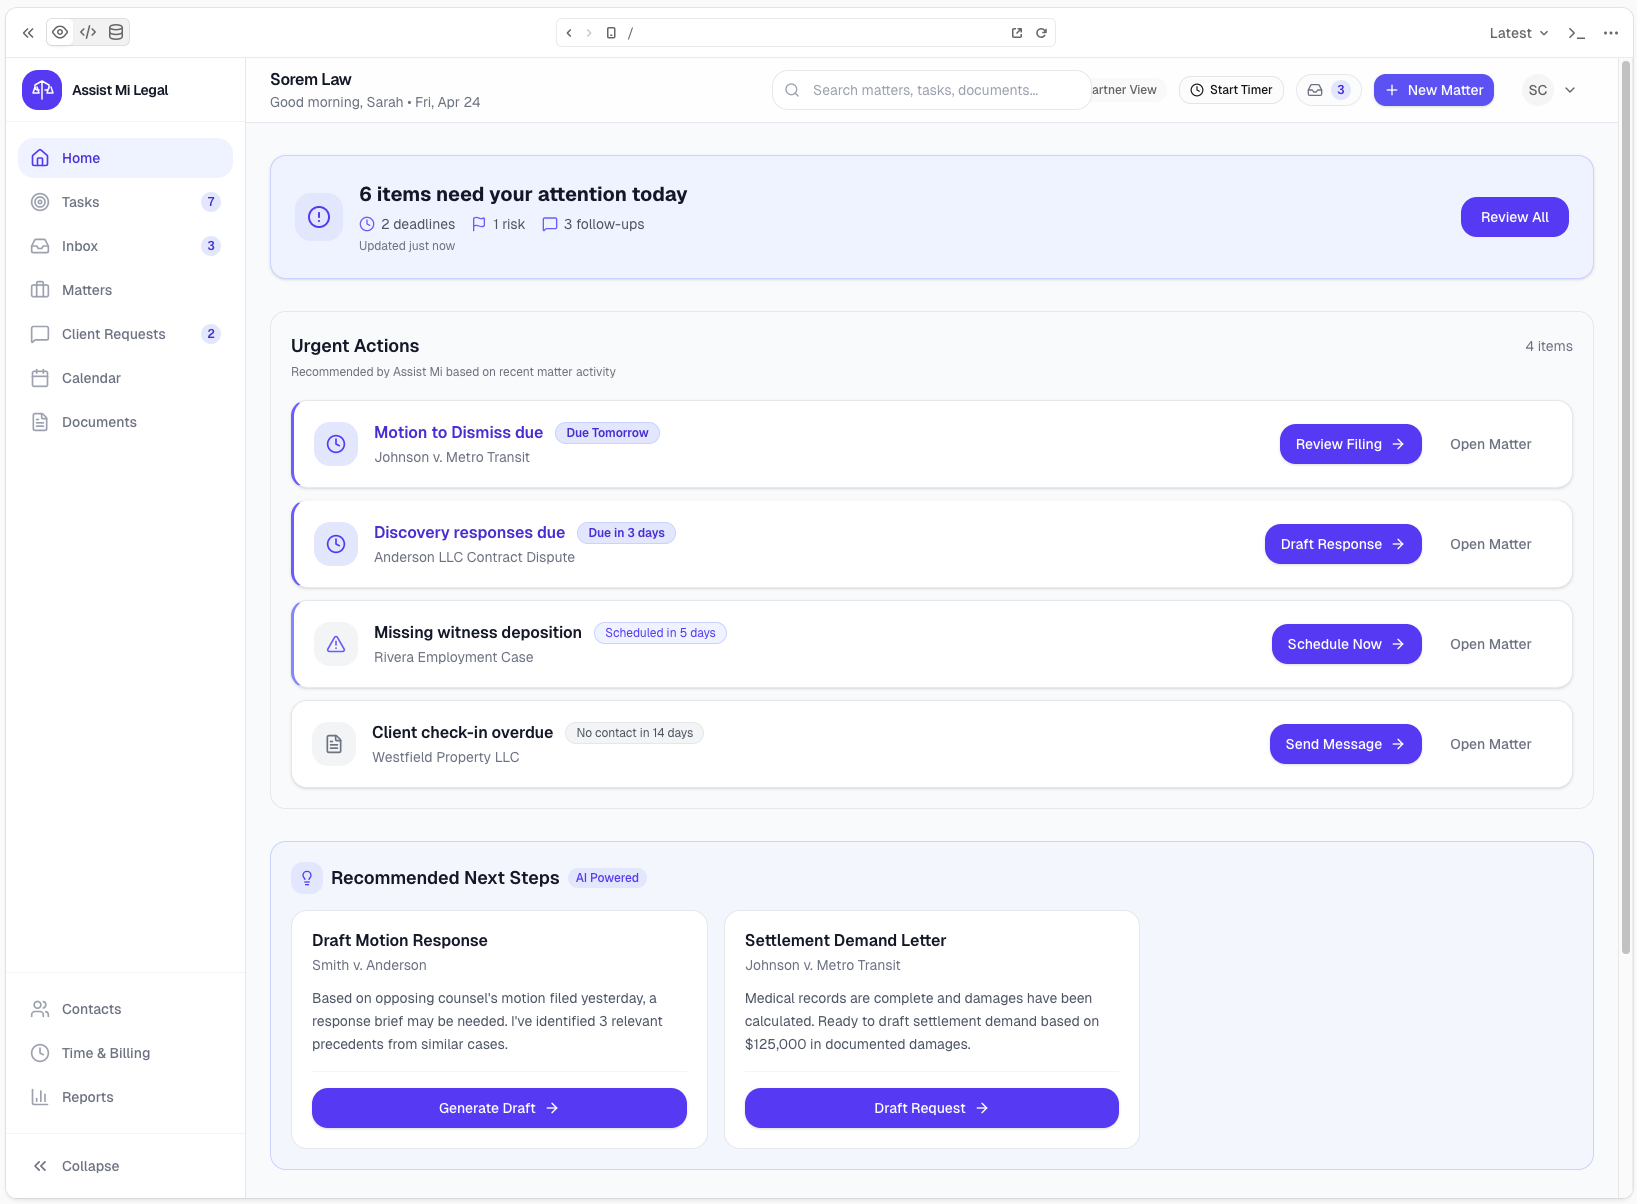Click the inbox notification icon with badge 3
Viewport: 1637px width, 1204px height.
point(1328,90)
